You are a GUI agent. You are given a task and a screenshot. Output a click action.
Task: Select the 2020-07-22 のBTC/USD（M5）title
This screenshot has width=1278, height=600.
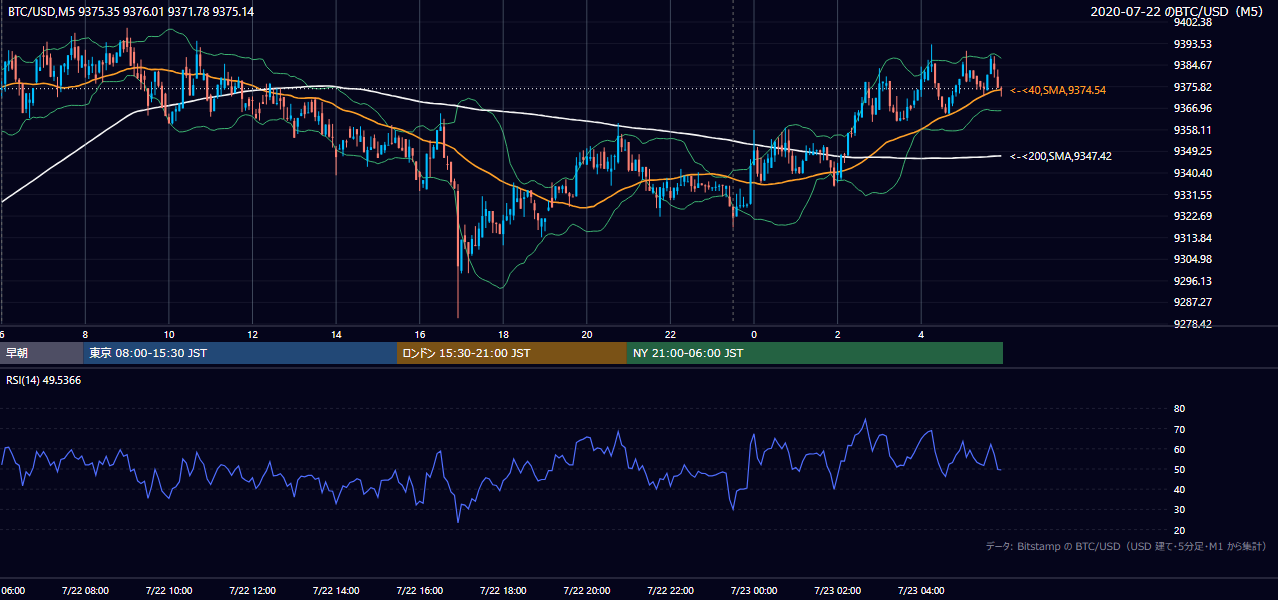[1179, 11]
